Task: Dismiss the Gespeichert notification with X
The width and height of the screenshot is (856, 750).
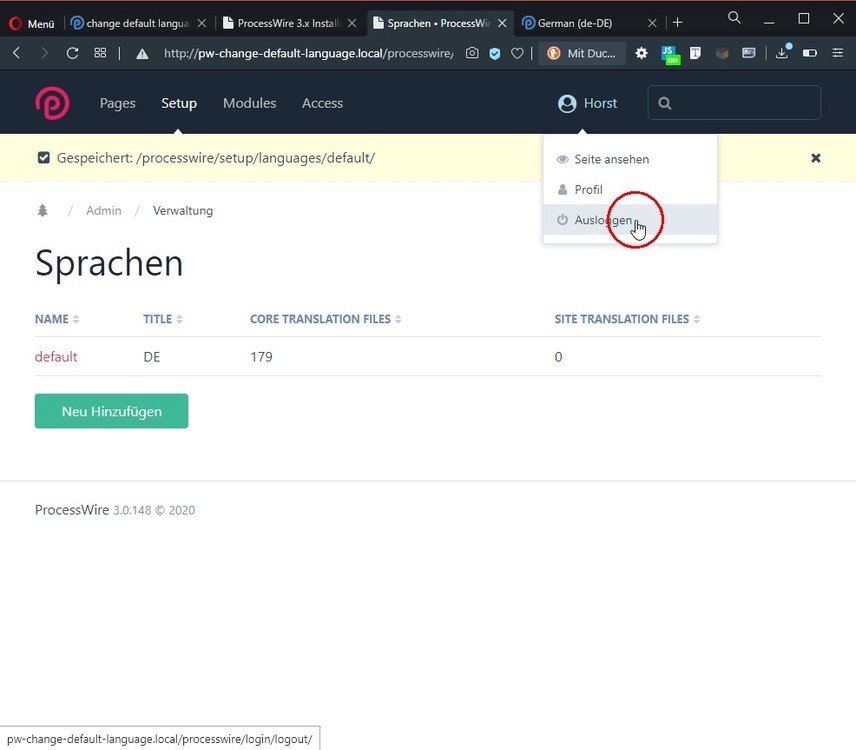Action: coord(815,158)
